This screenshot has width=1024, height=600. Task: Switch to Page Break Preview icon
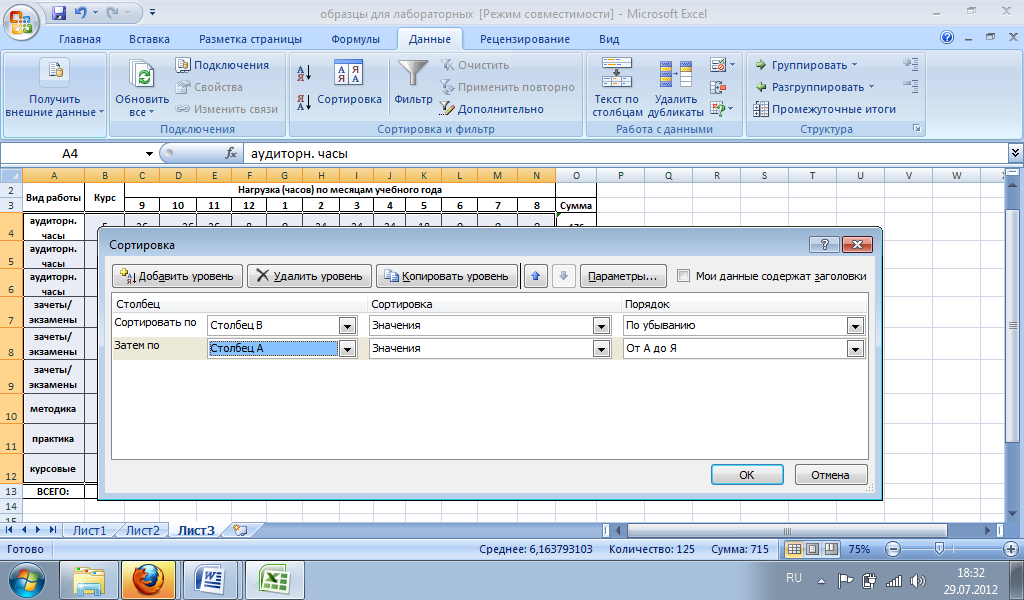pos(831,549)
